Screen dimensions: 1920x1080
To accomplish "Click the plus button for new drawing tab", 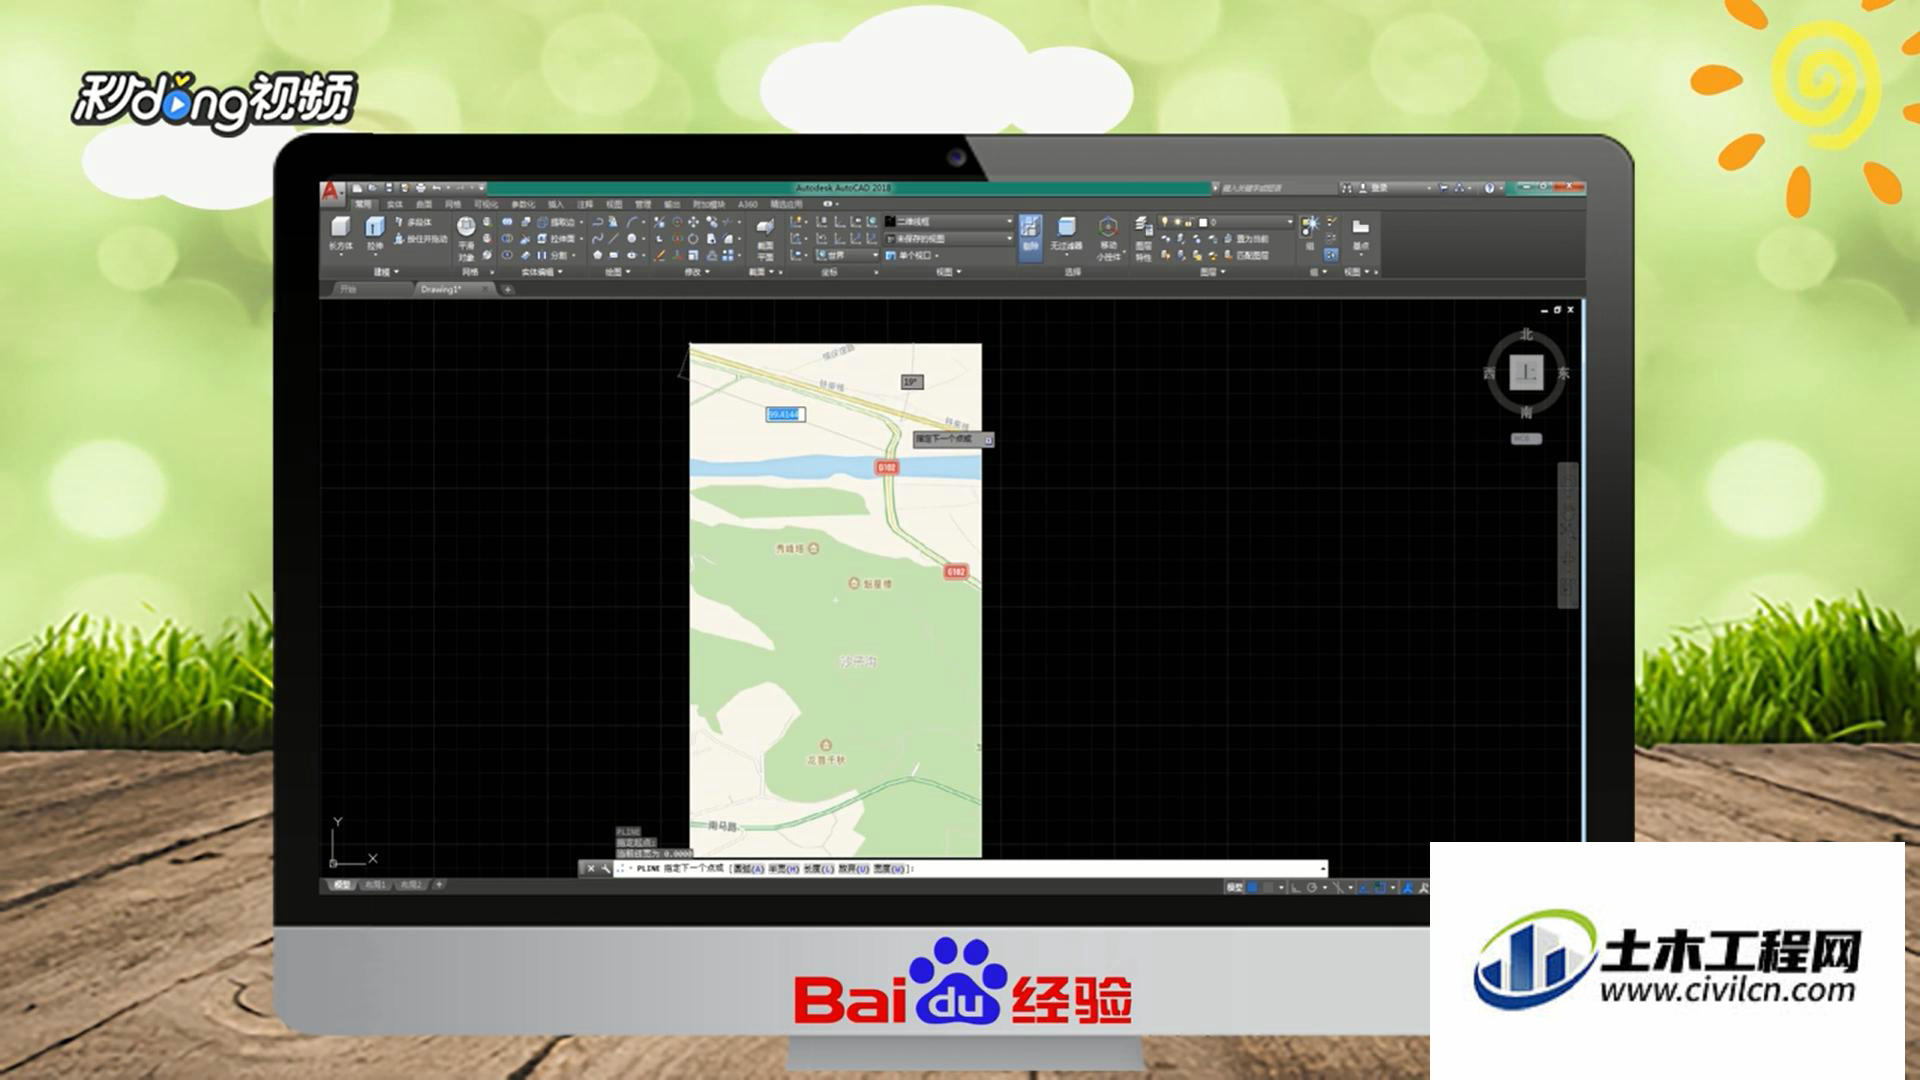I will 508,290.
